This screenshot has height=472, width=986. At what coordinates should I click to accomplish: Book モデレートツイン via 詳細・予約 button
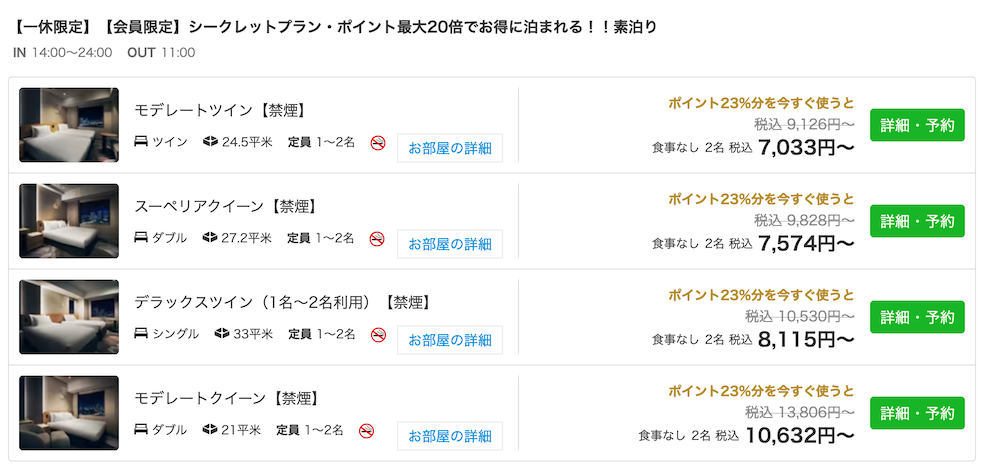pyautogui.click(x=917, y=125)
